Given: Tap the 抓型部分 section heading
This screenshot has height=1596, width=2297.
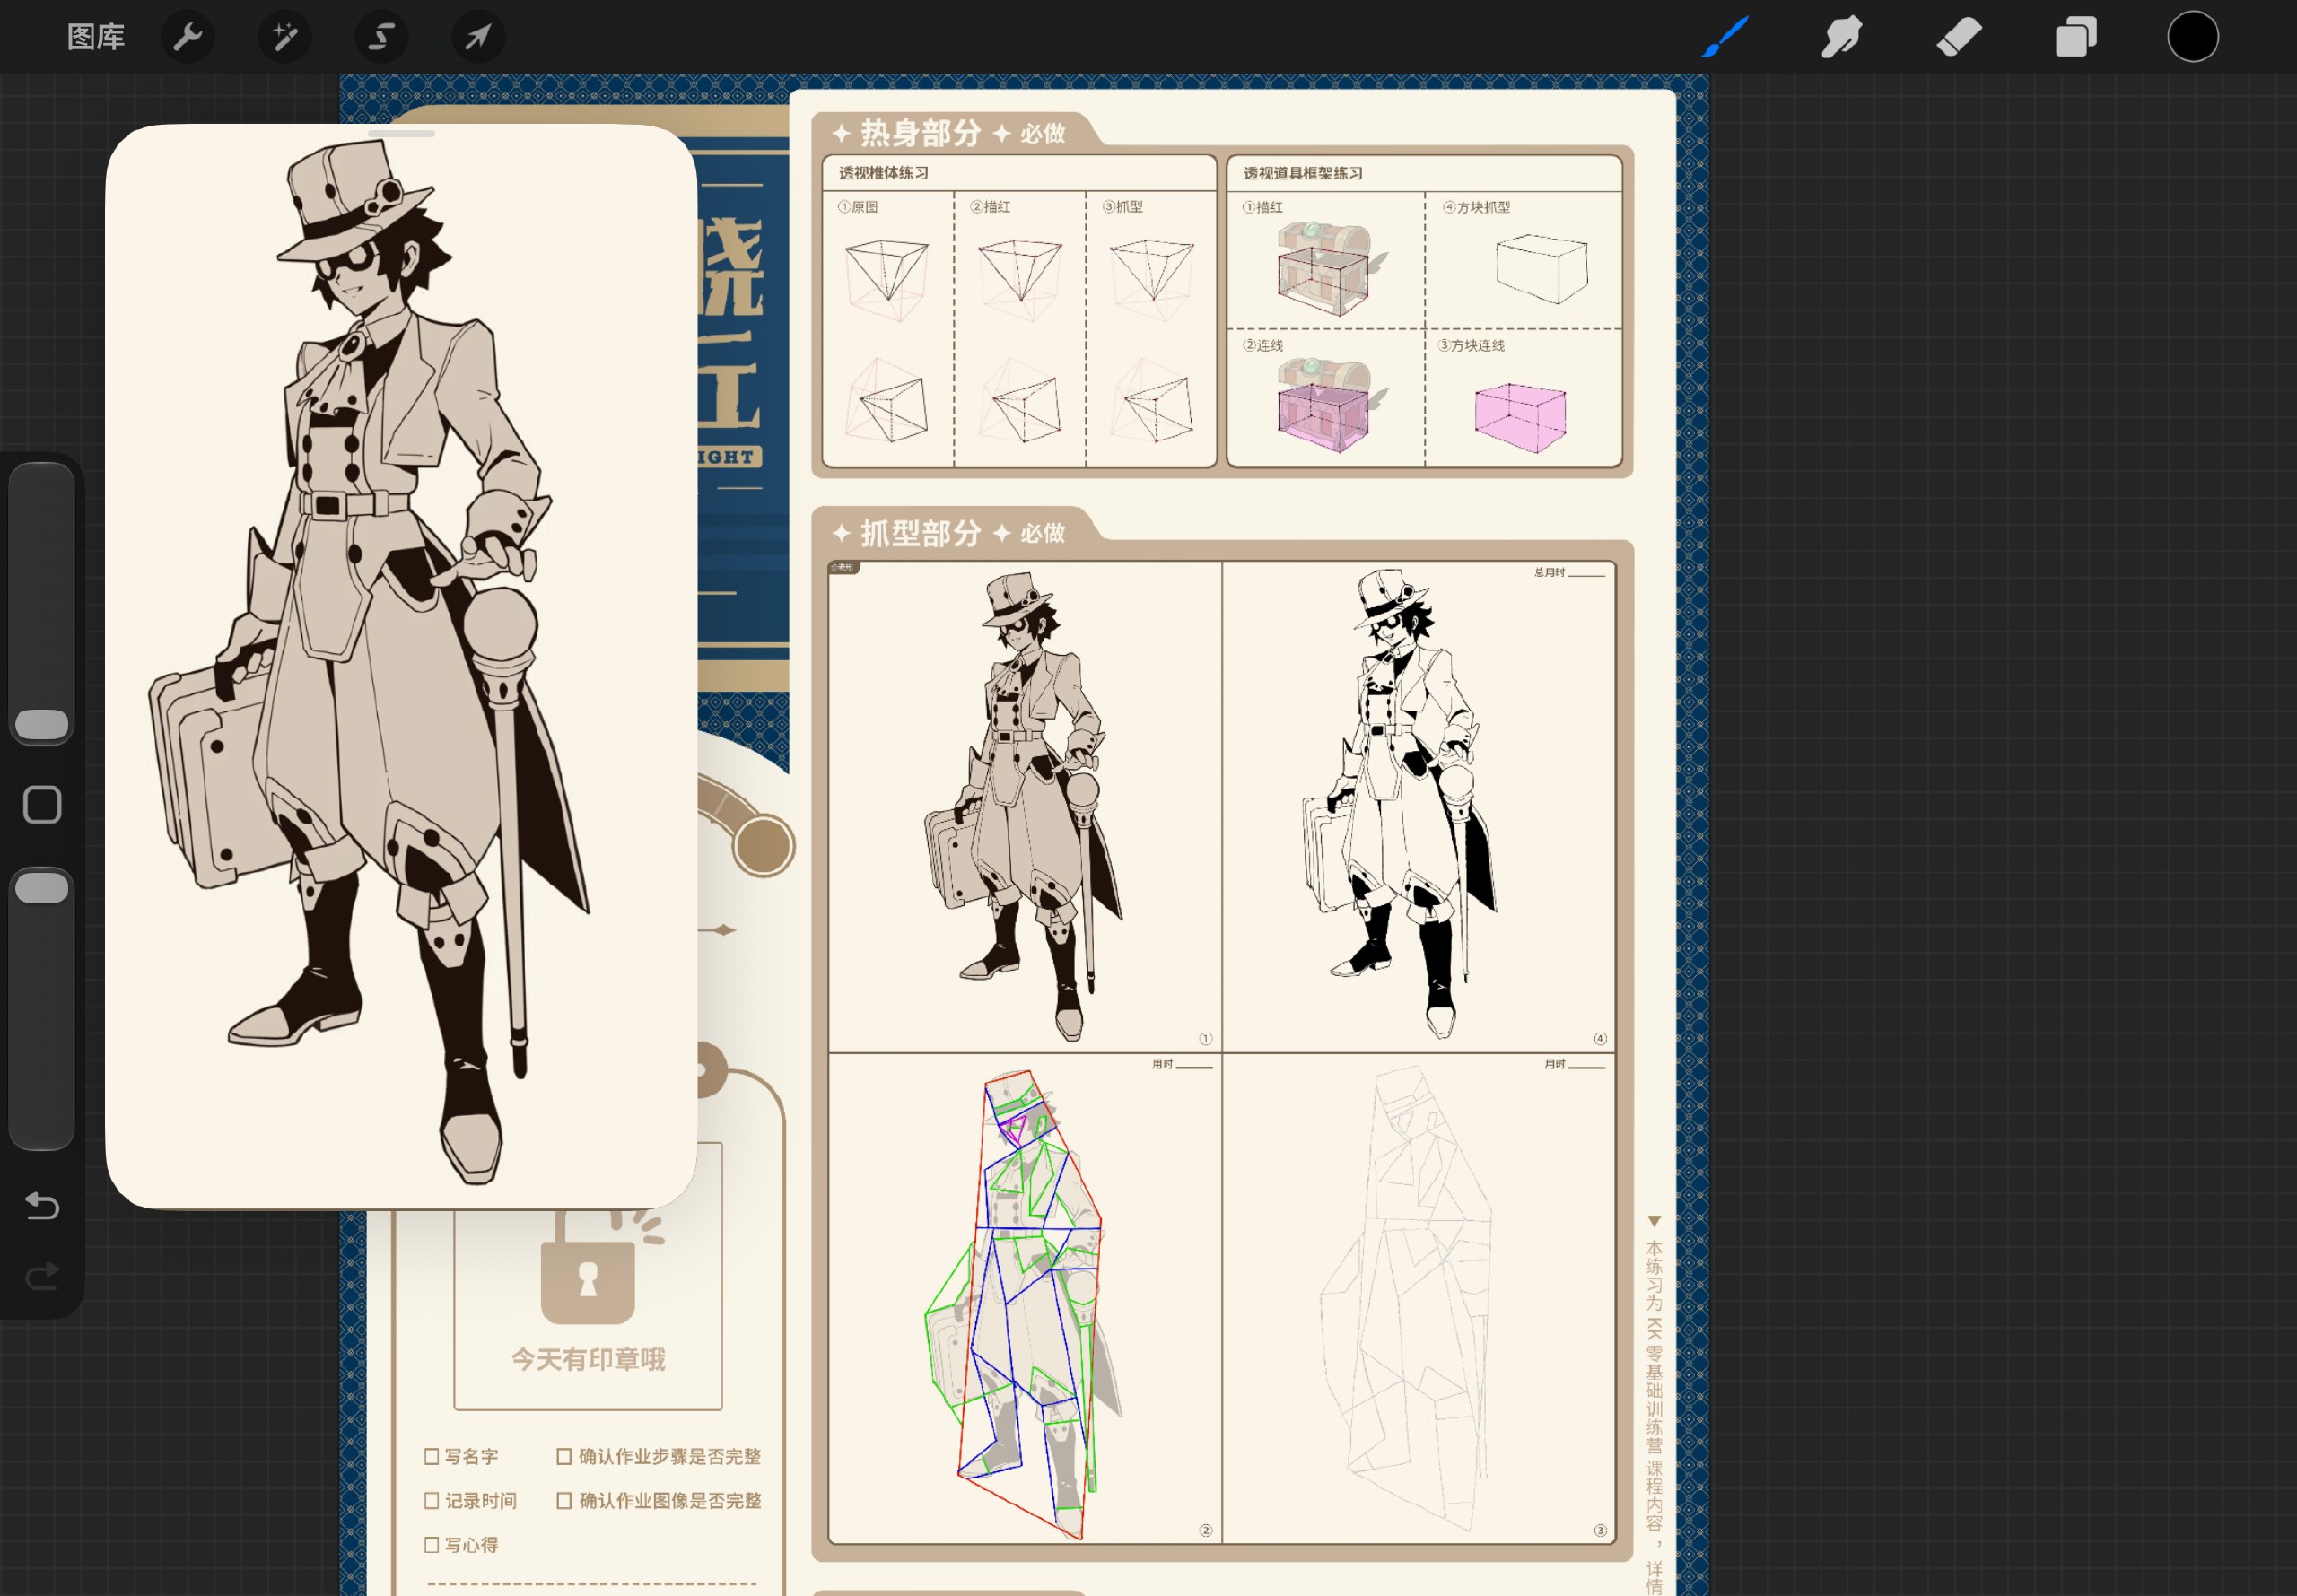Looking at the screenshot, I should [x=920, y=533].
